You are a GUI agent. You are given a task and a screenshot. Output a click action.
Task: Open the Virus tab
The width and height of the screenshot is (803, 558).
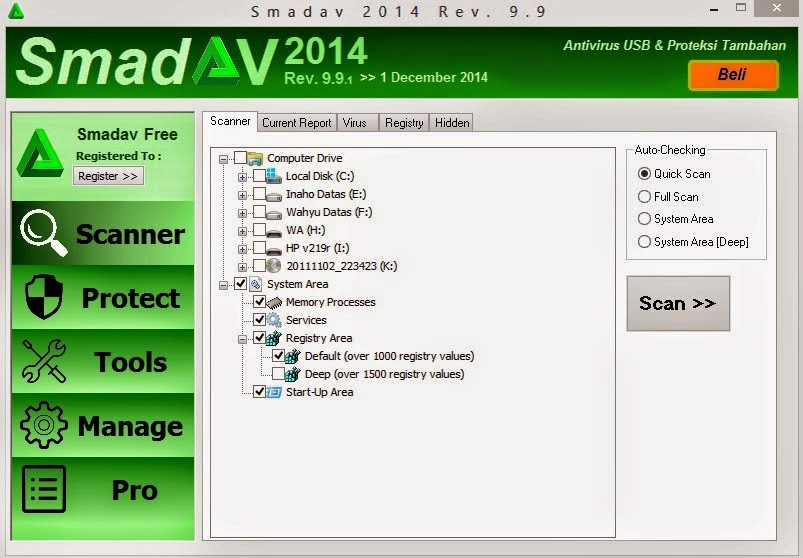pyautogui.click(x=357, y=123)
